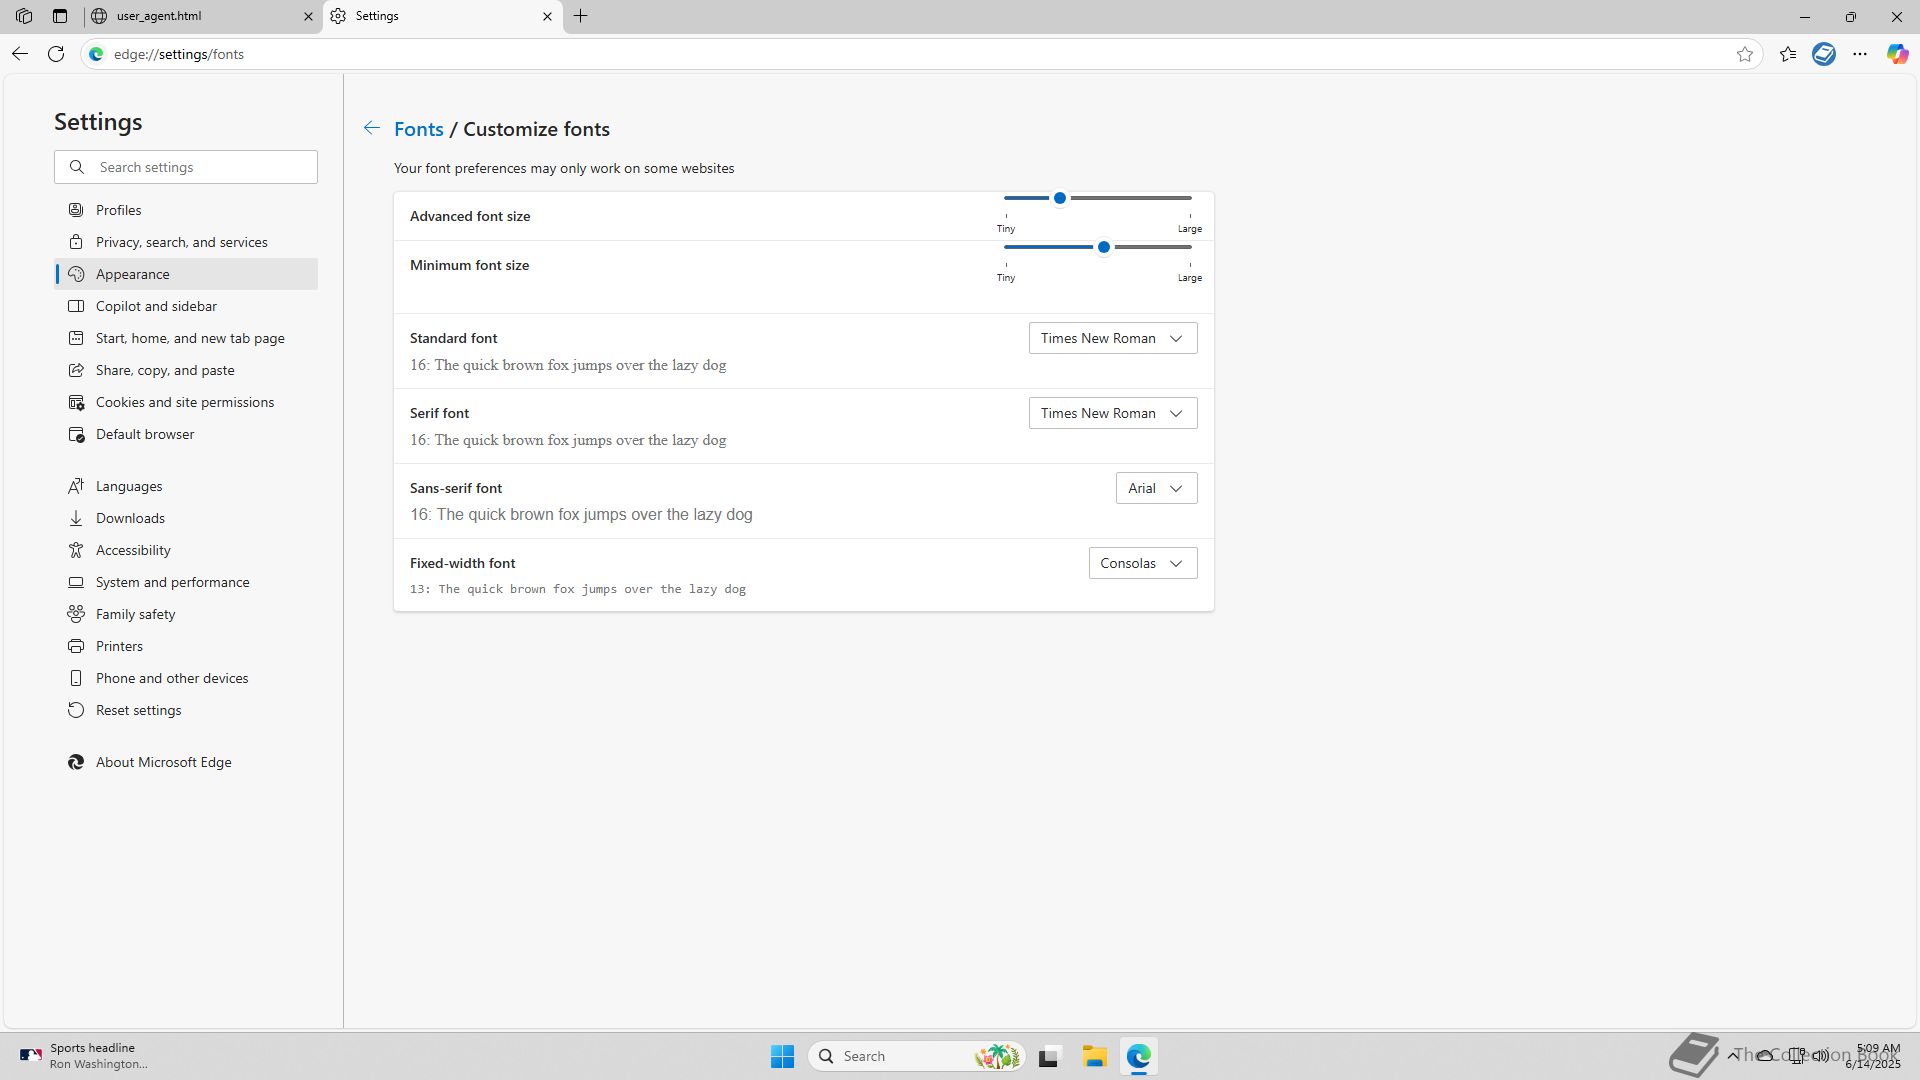Click the back arrow beside Fonts heading
Viewport: 1920px width, 1080px height.
pos(371,128)
